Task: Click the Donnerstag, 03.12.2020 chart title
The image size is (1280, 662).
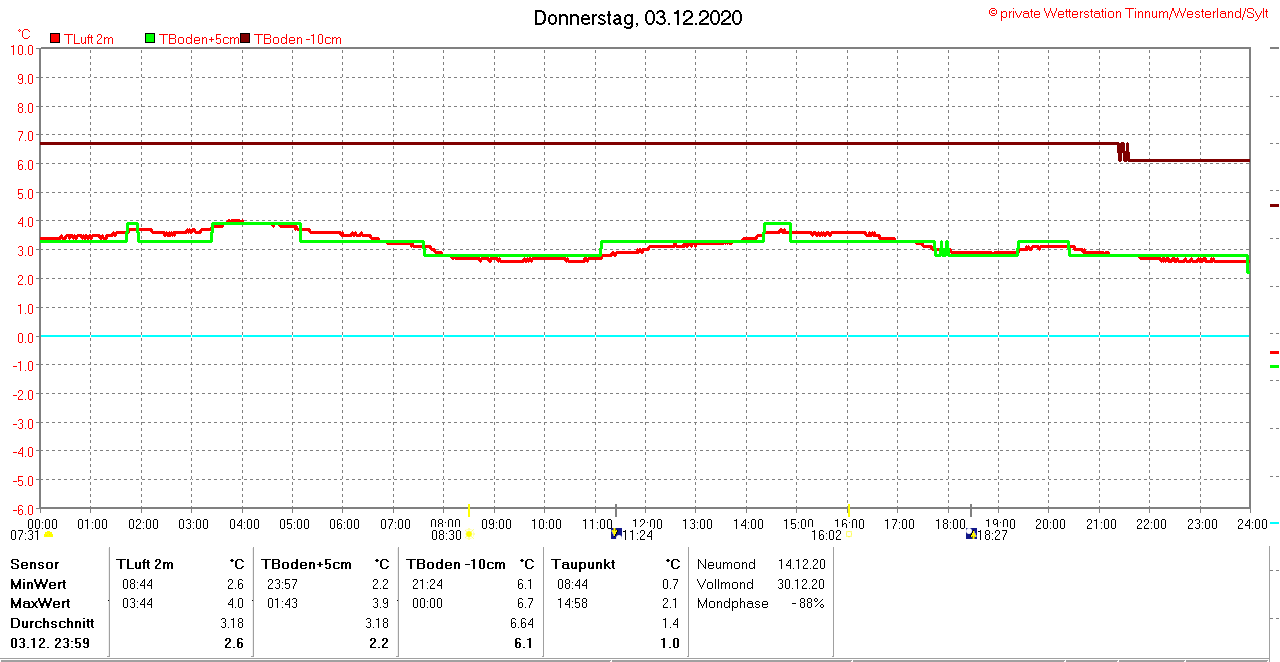Action: pos(637,18)
